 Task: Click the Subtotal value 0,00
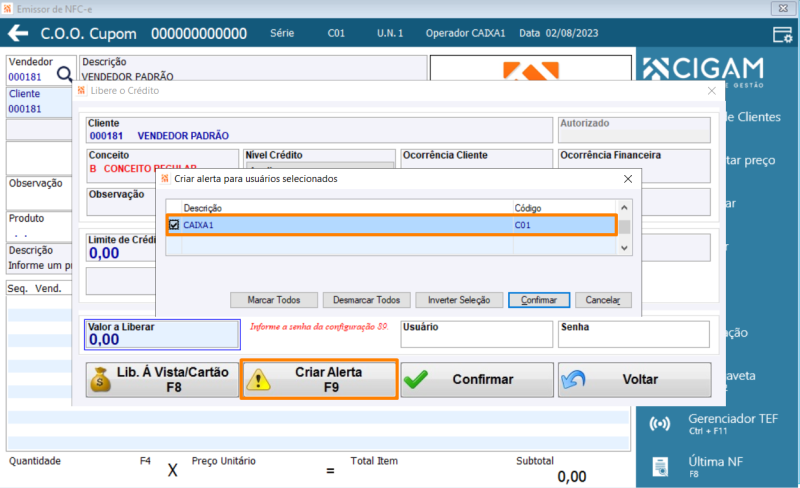coord(571,477)
